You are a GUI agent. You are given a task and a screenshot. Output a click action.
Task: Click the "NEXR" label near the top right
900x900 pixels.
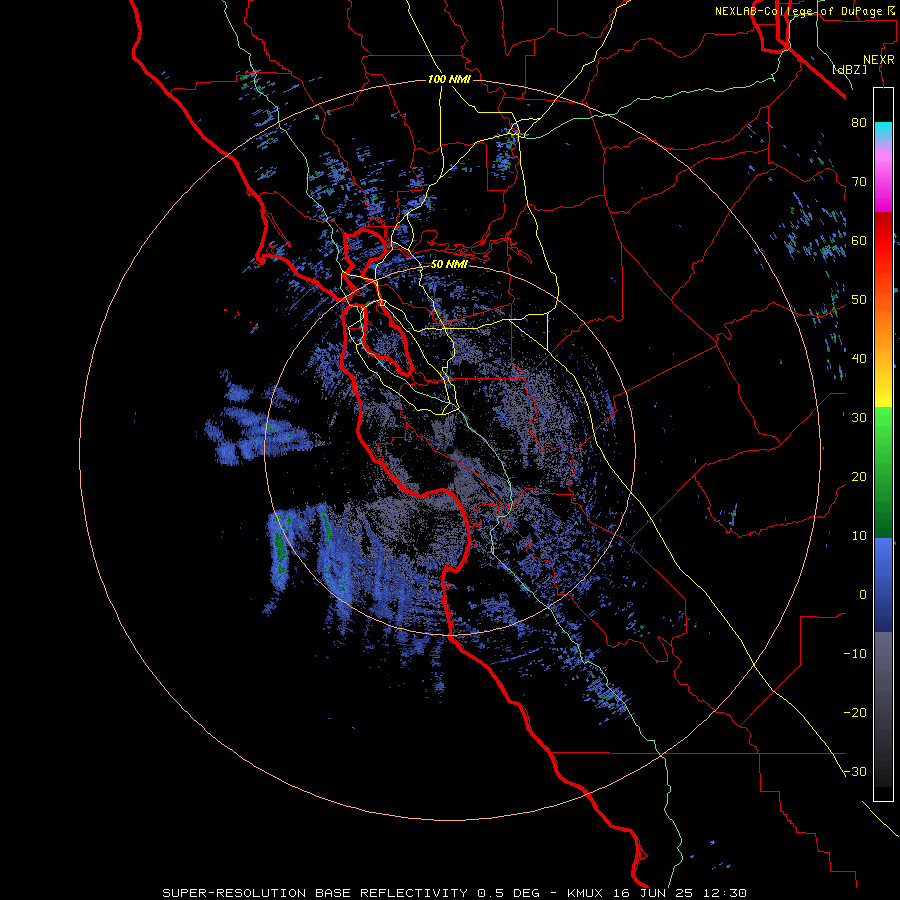(879, 60)
